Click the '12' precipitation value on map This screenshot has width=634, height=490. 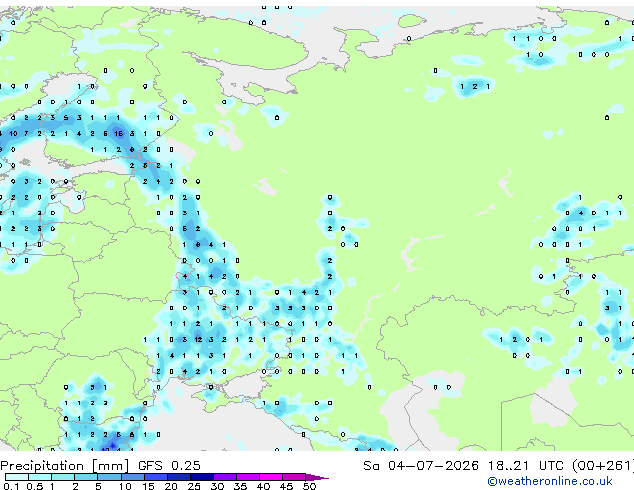coord(198,340)
